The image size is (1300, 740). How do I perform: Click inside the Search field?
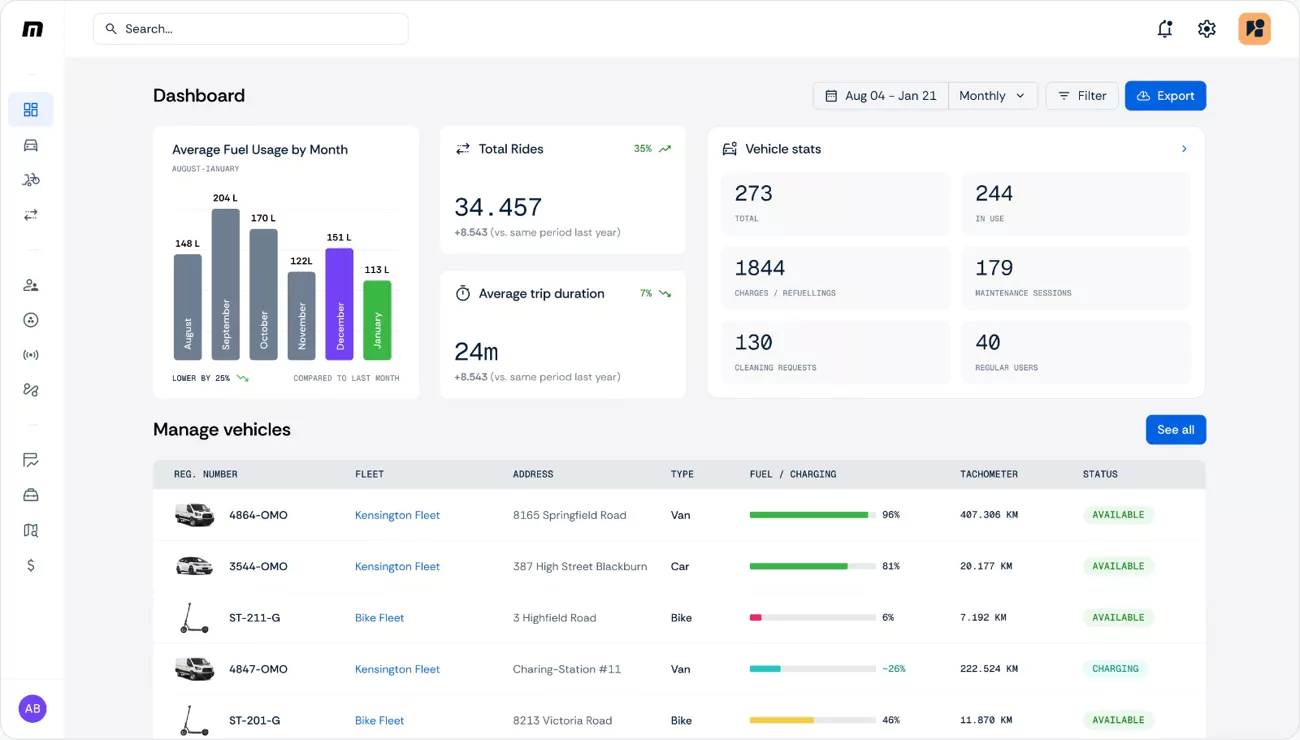[250, 28]
